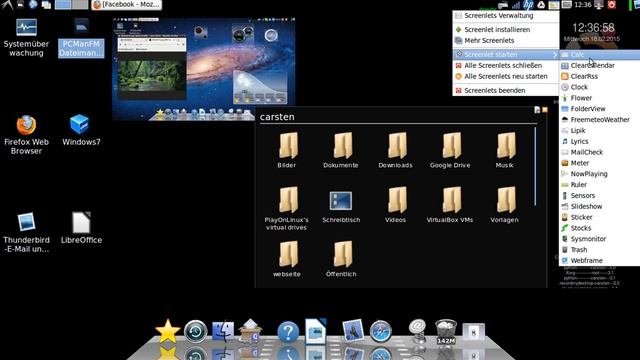Click the carsten FolderView scrollbar
The image size is (640, 360).
[x=535, y=167]
